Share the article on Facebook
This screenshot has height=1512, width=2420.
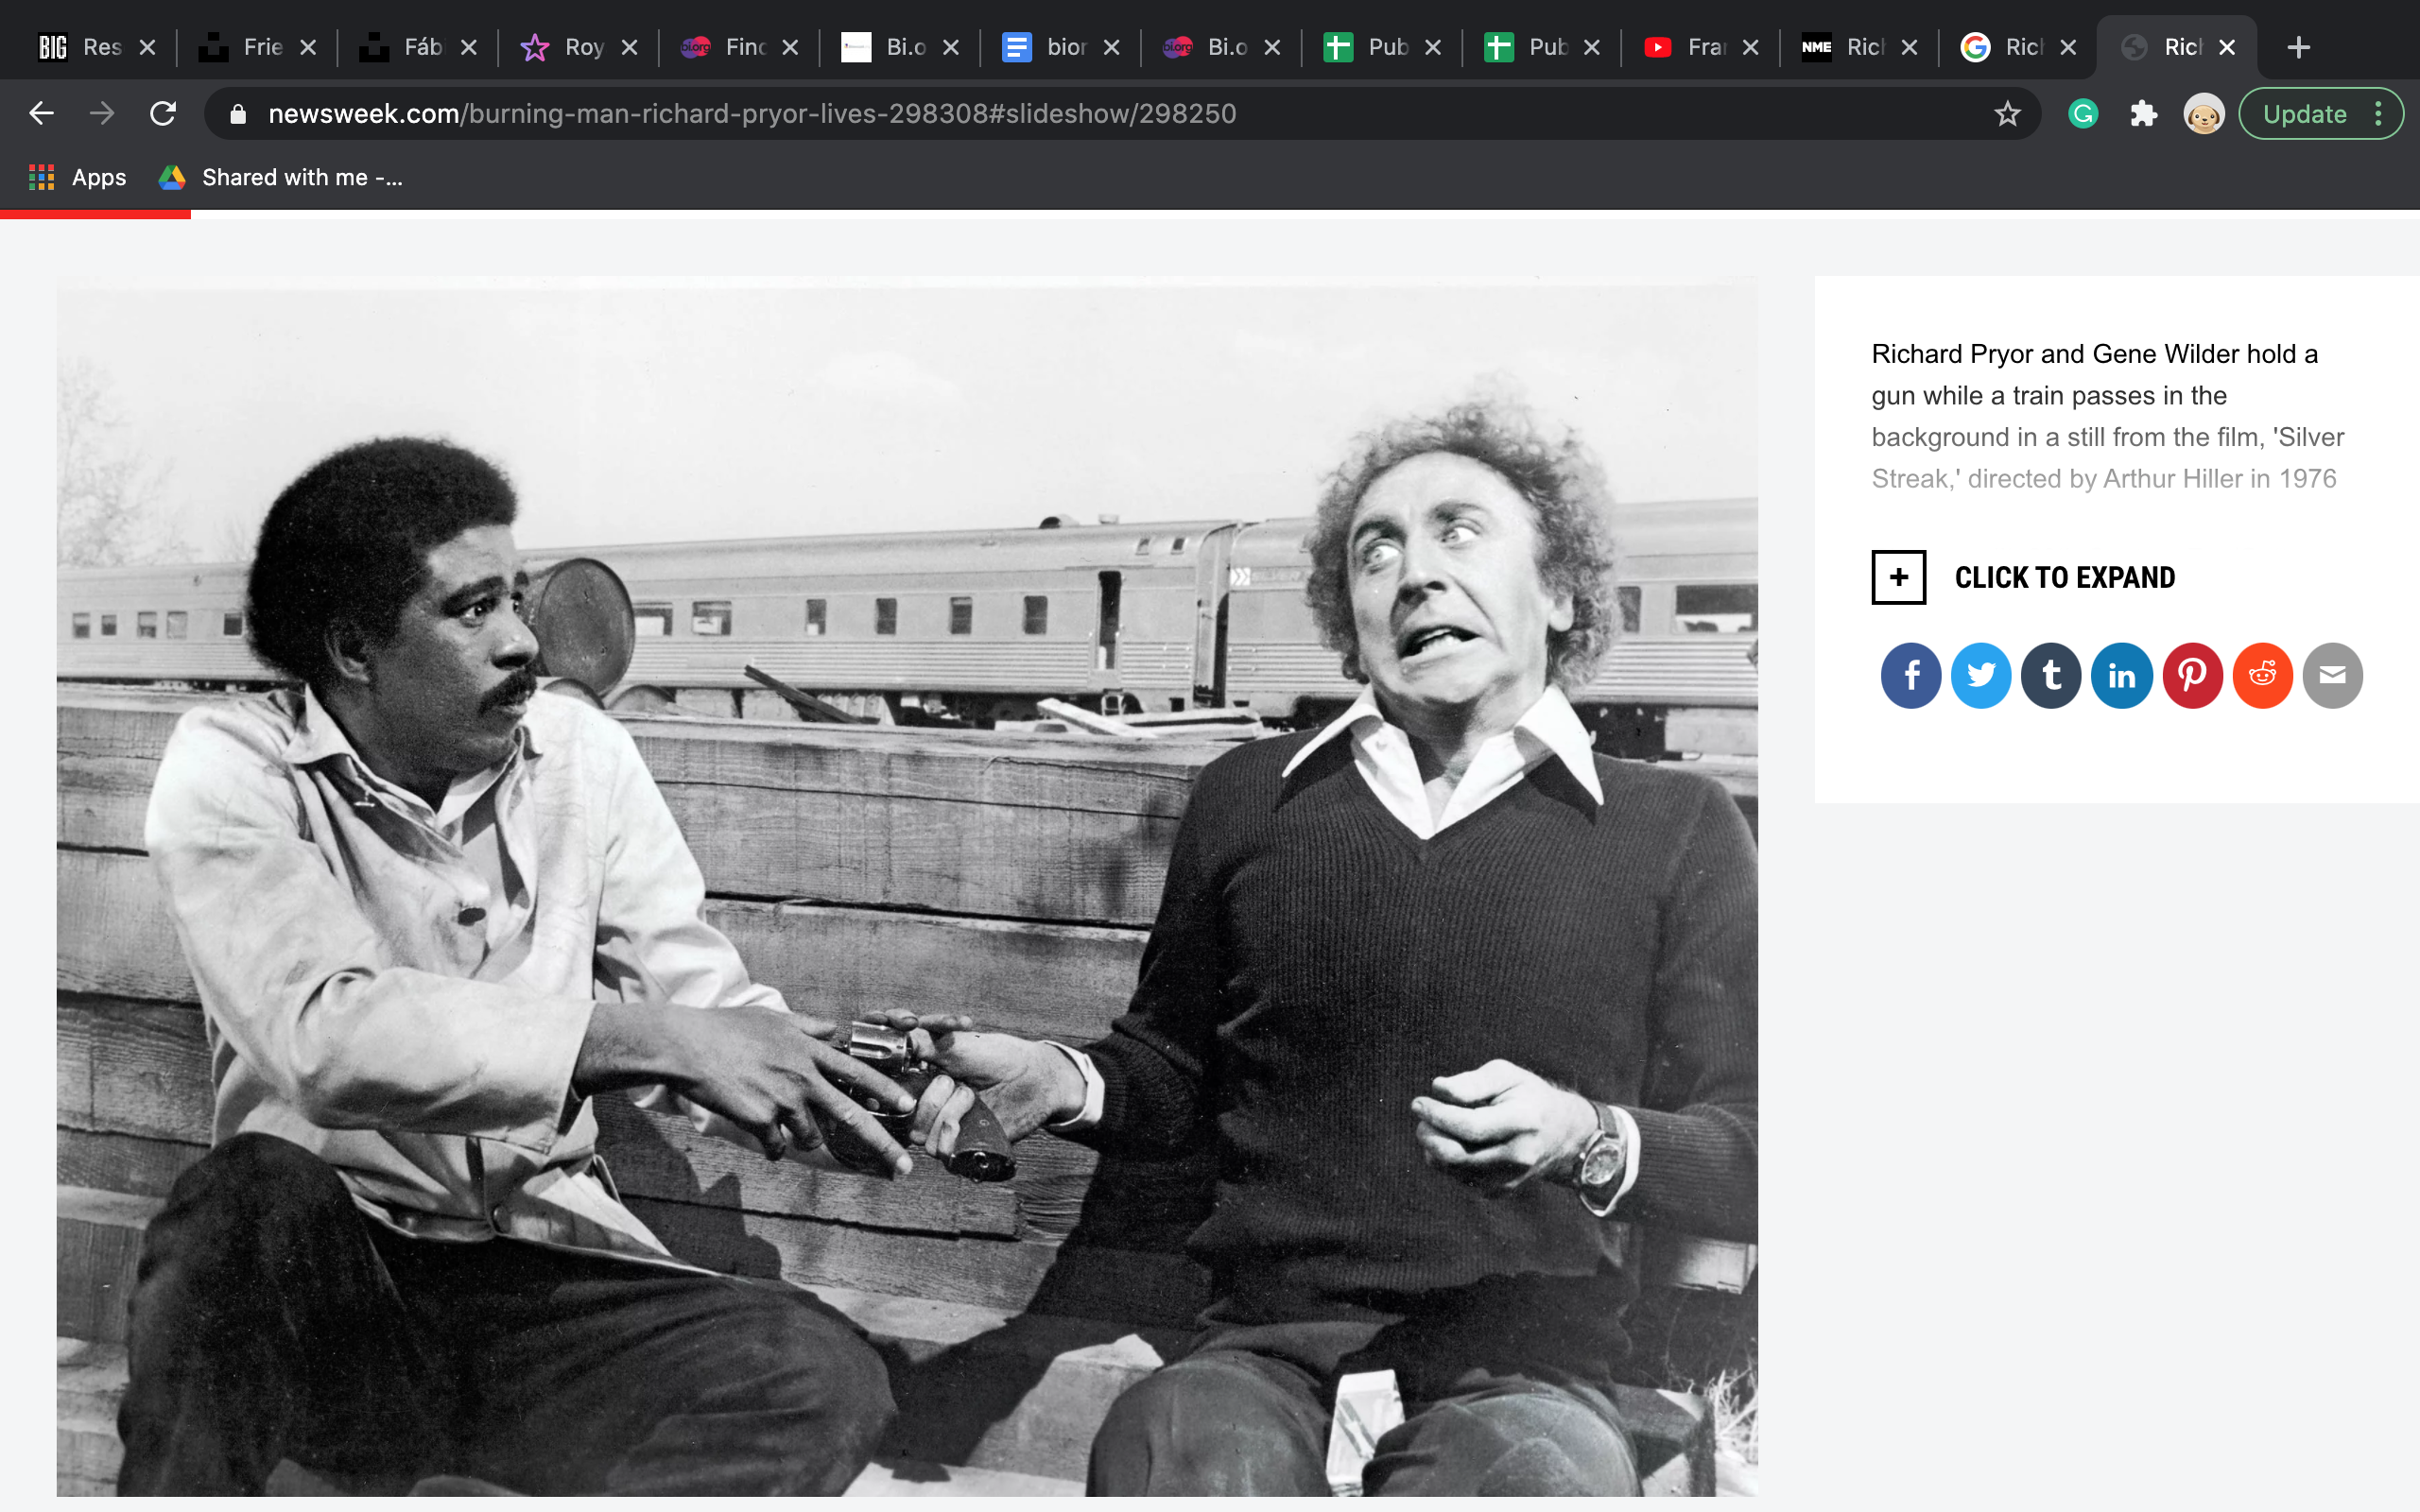[x=1910, y=675]
